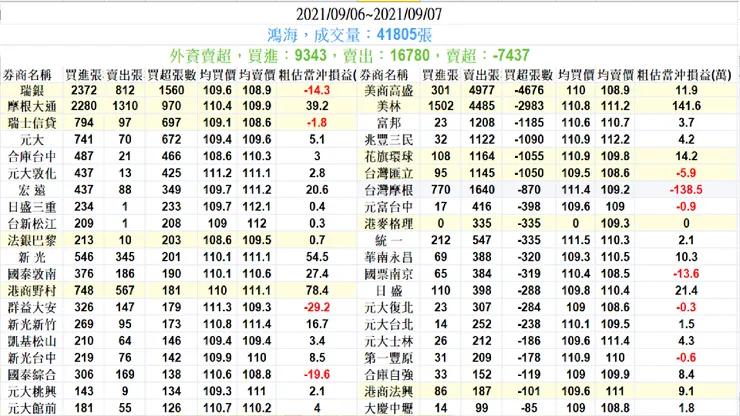Select the 統一 broker name cell

tap(389, 240)
